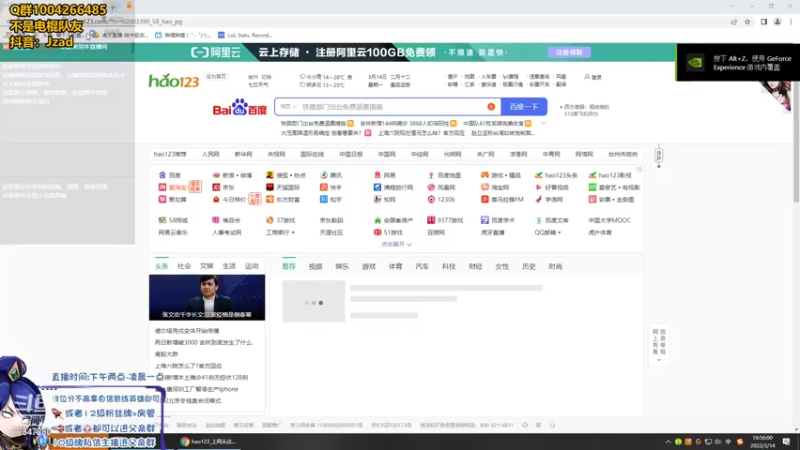The height and width of the screenshot is (450, 800).
Task: Open the 虎牙直播 text link
Action: 492,233
